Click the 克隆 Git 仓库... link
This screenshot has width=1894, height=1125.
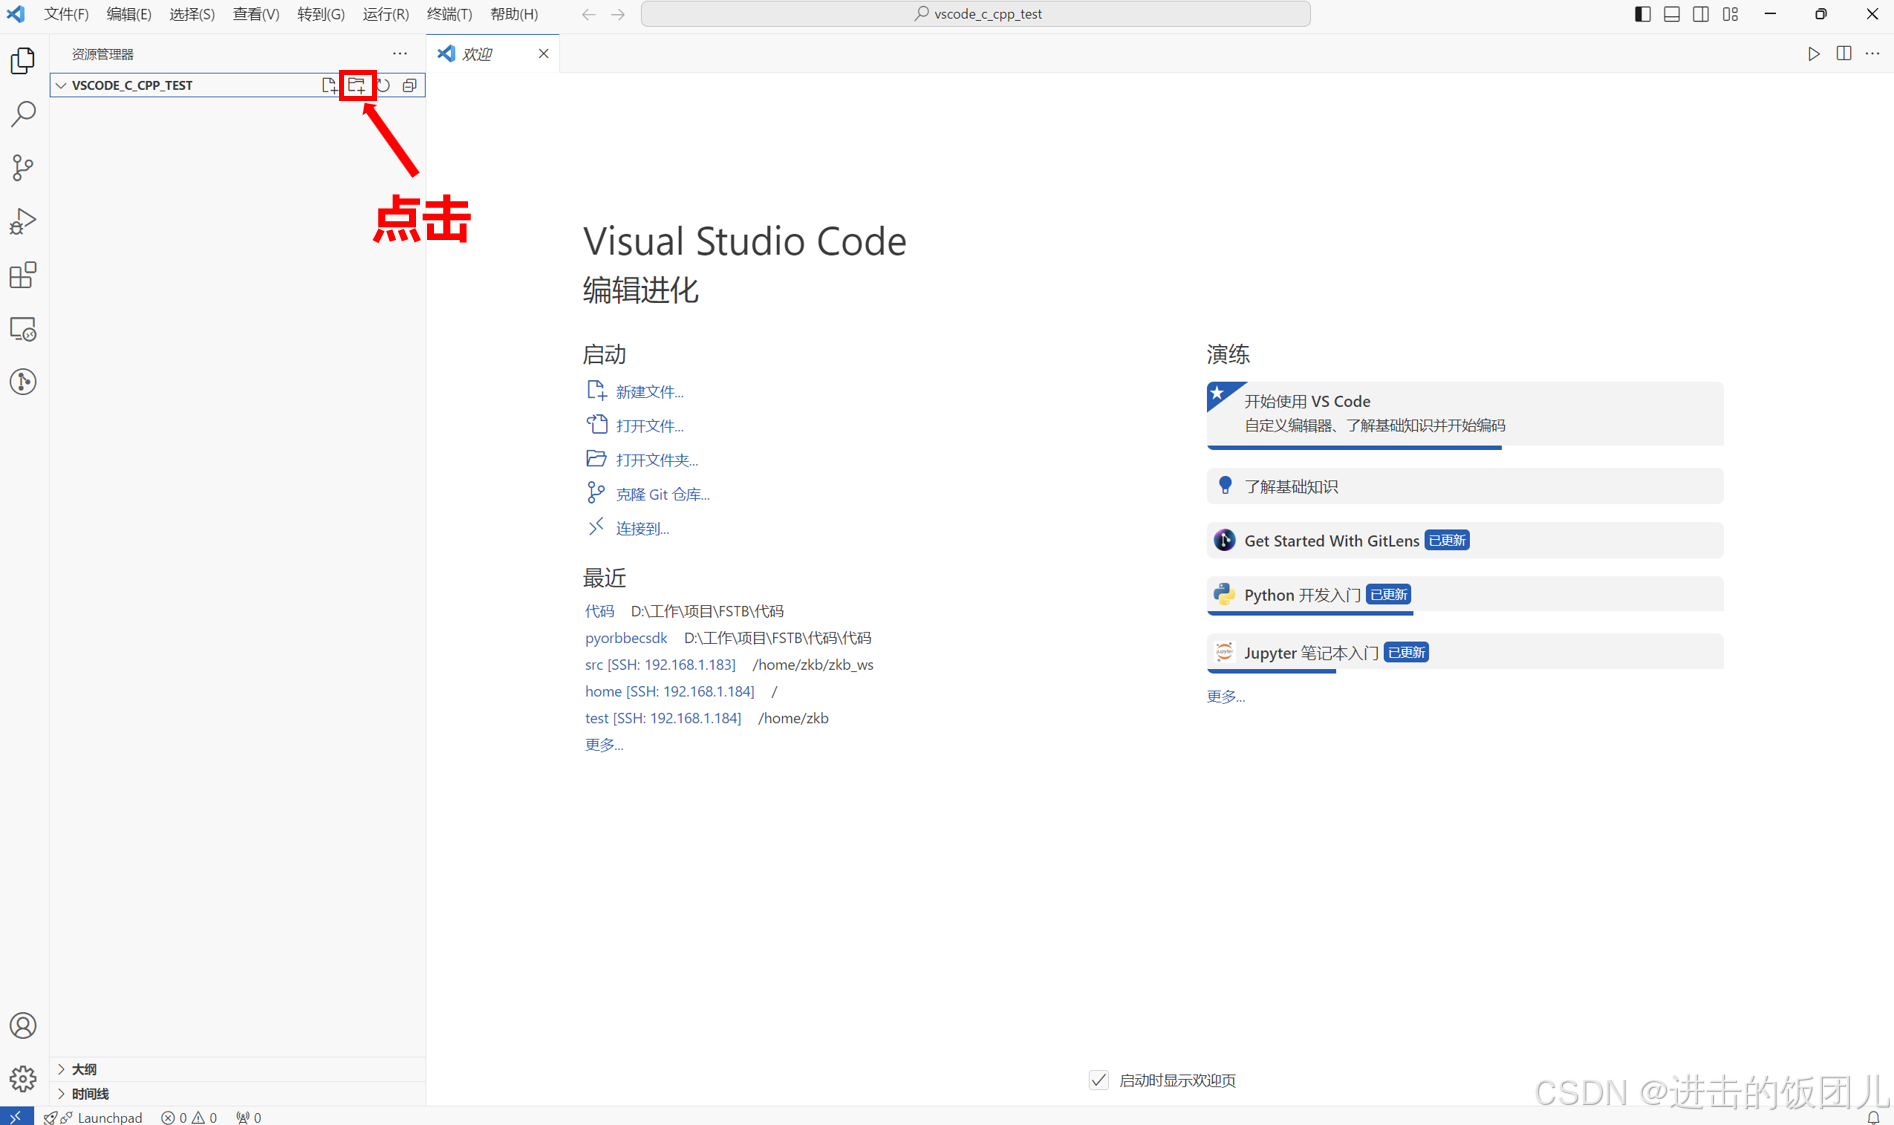[x=662, y=494]
